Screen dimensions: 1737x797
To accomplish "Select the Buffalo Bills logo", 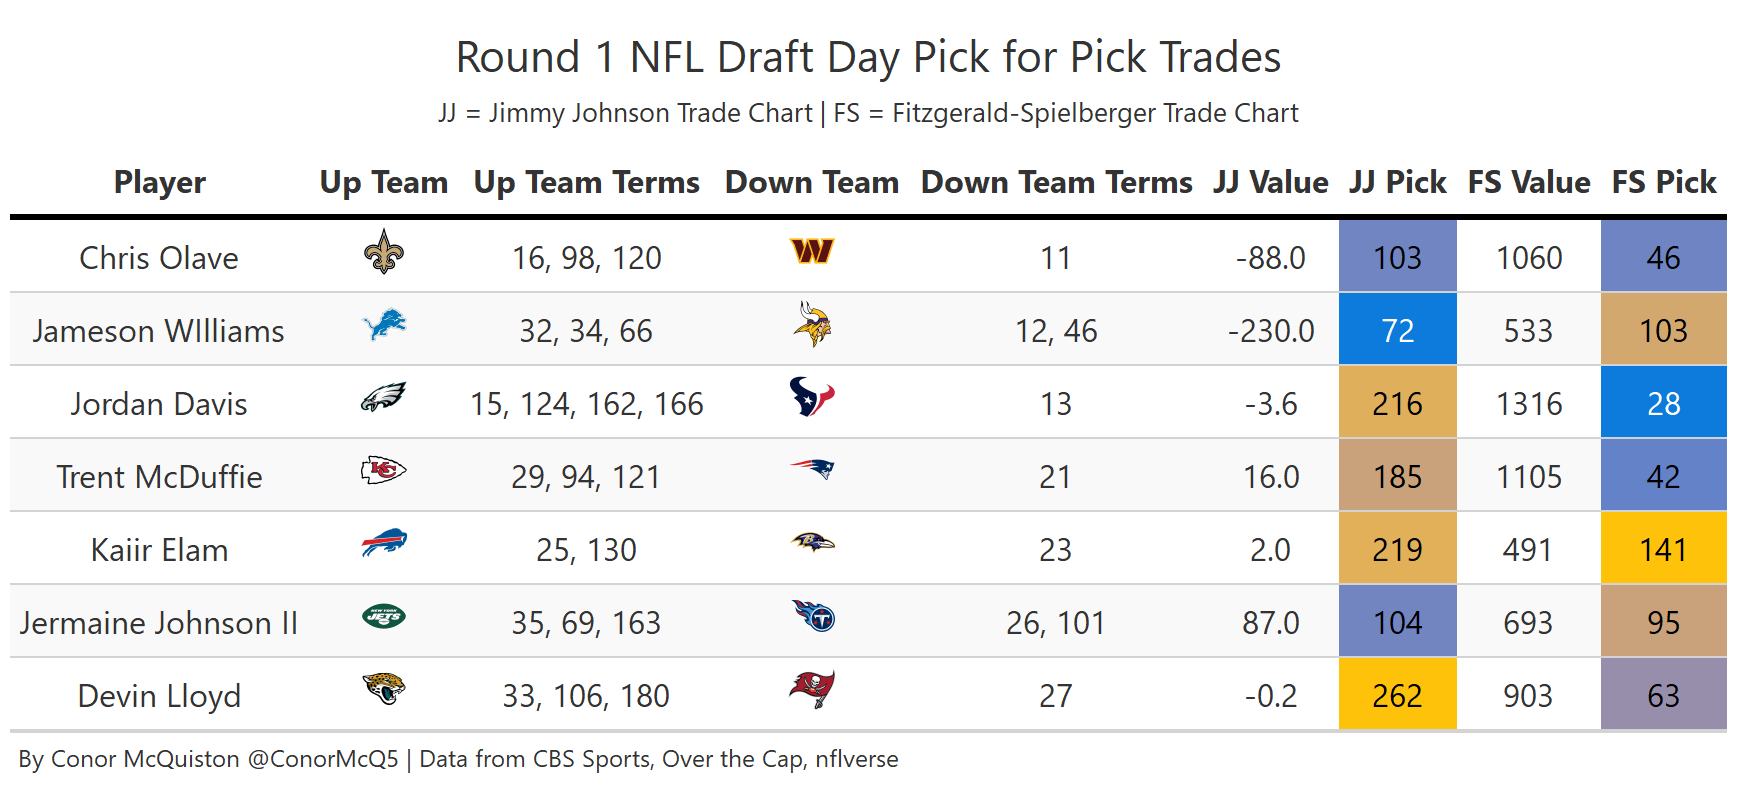I will (384, 543).
